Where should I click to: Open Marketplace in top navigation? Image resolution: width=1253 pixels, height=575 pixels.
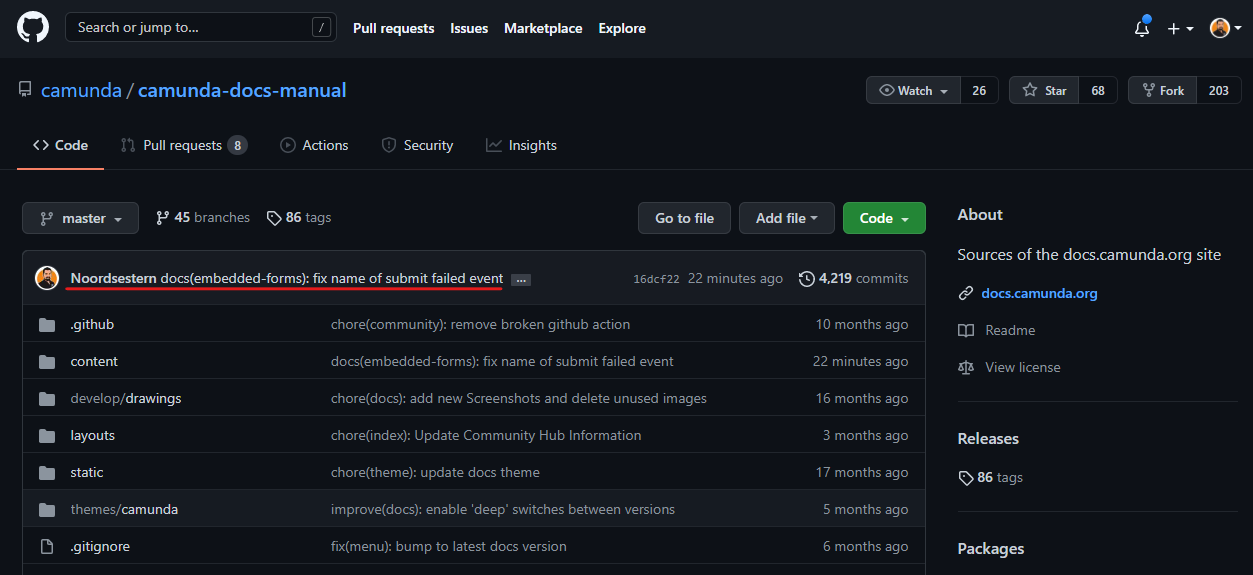point(543,28)
